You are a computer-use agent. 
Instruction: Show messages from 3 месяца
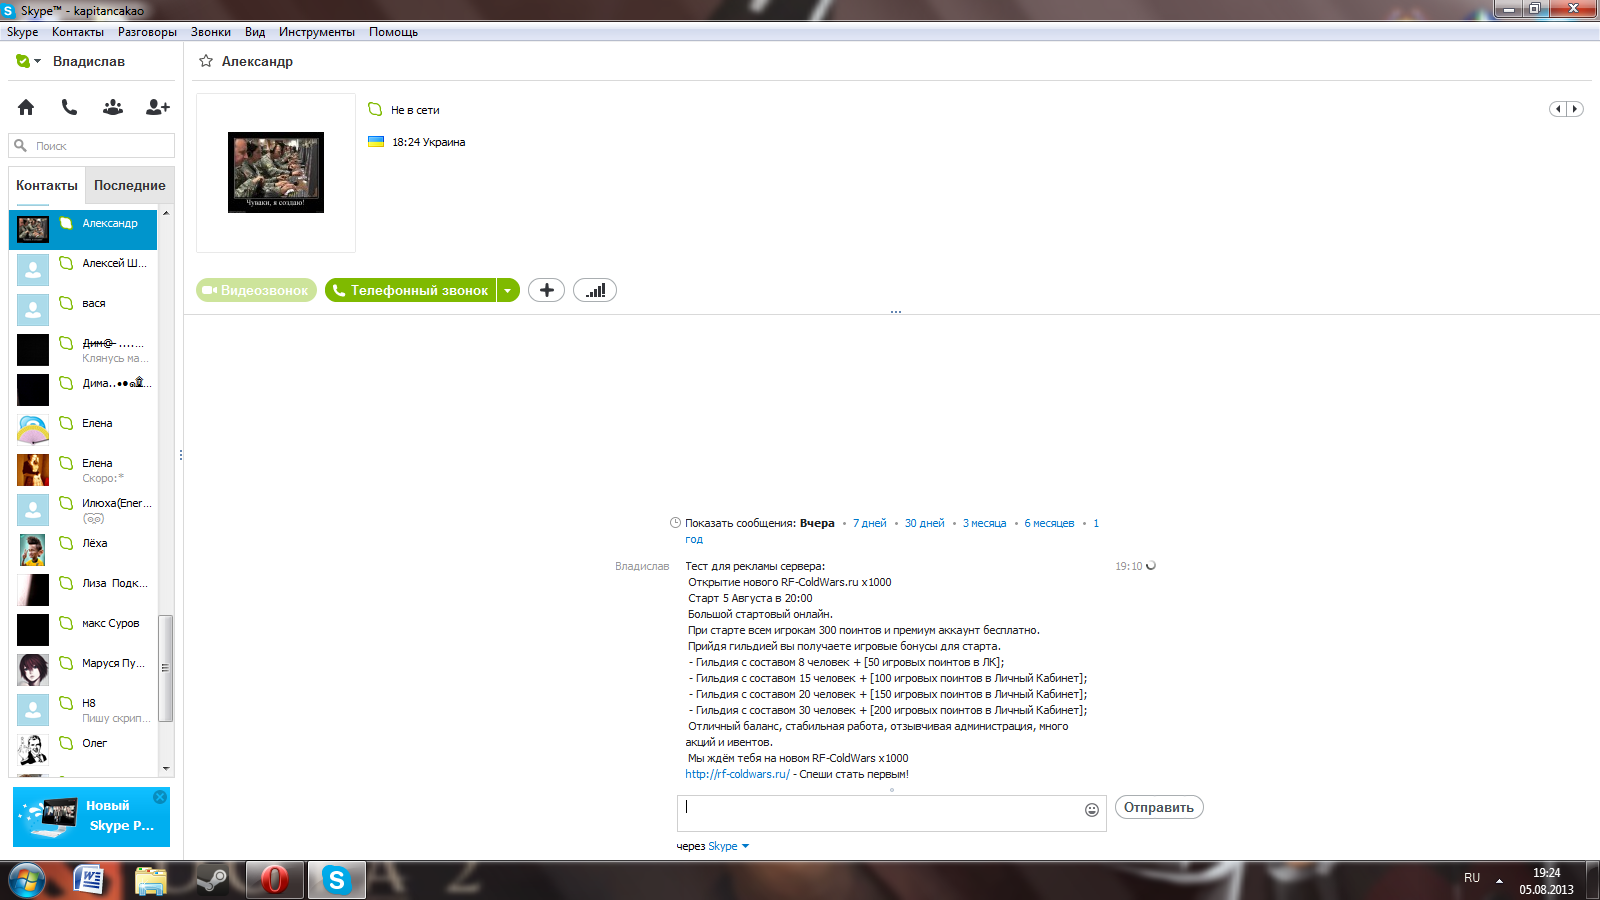[x=985, y=523]
